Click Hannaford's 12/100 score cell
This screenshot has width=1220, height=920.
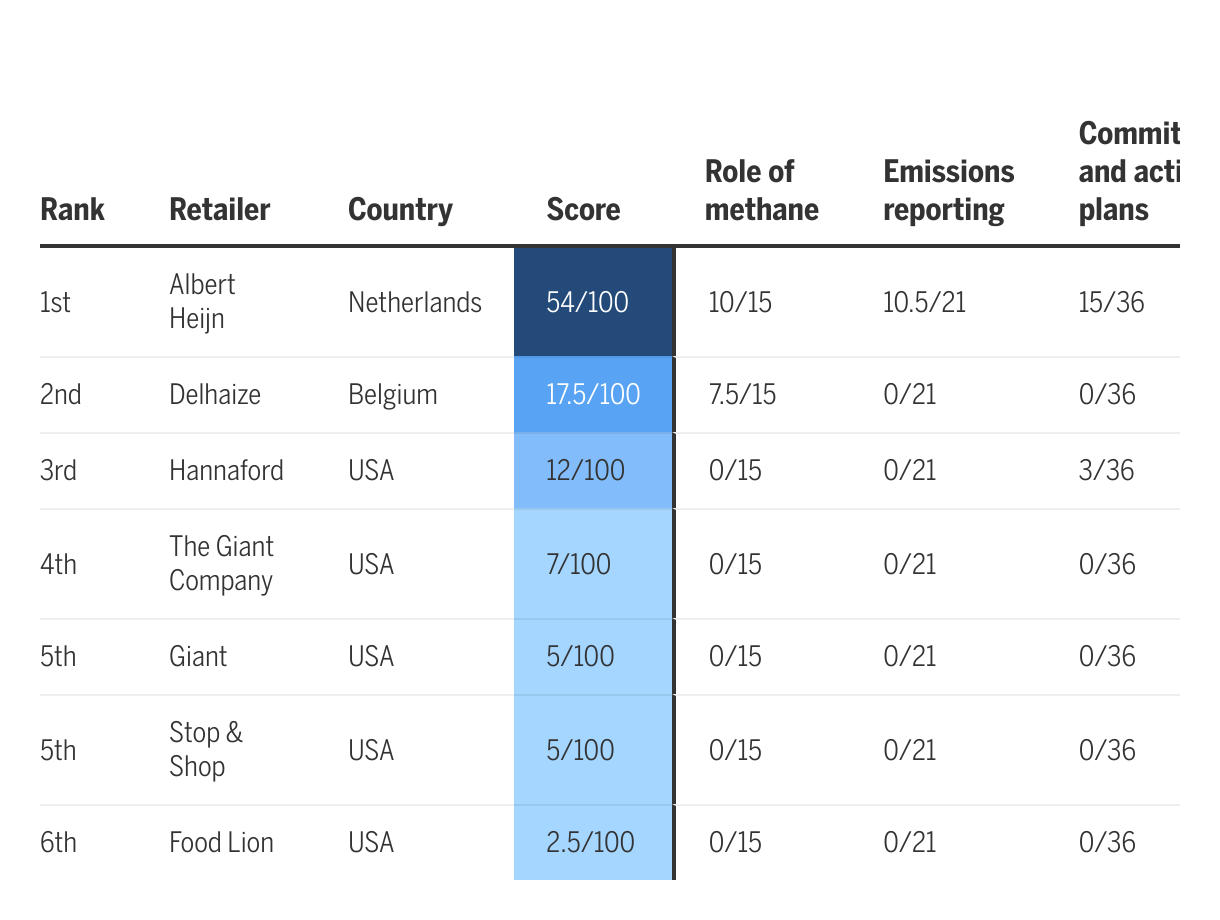(585, 470)
